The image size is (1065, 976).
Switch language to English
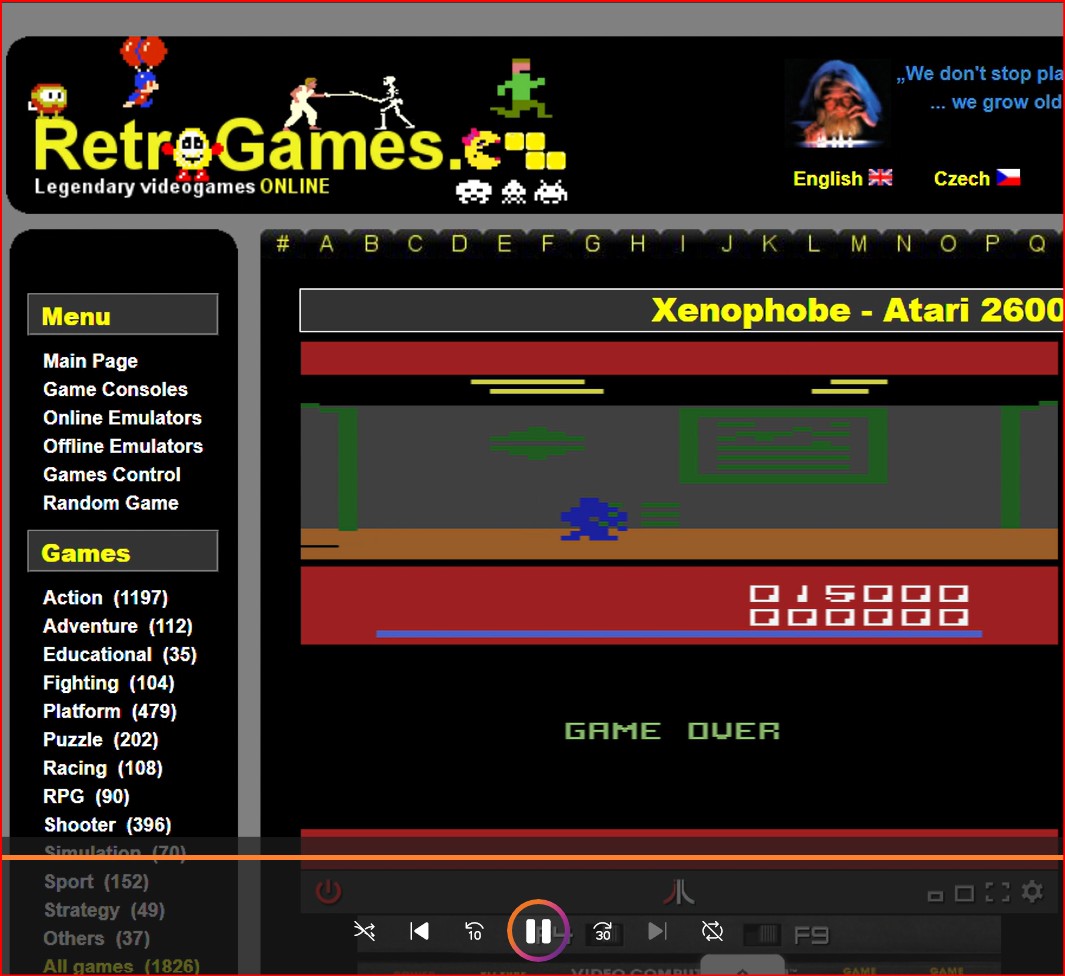point(842,178)
